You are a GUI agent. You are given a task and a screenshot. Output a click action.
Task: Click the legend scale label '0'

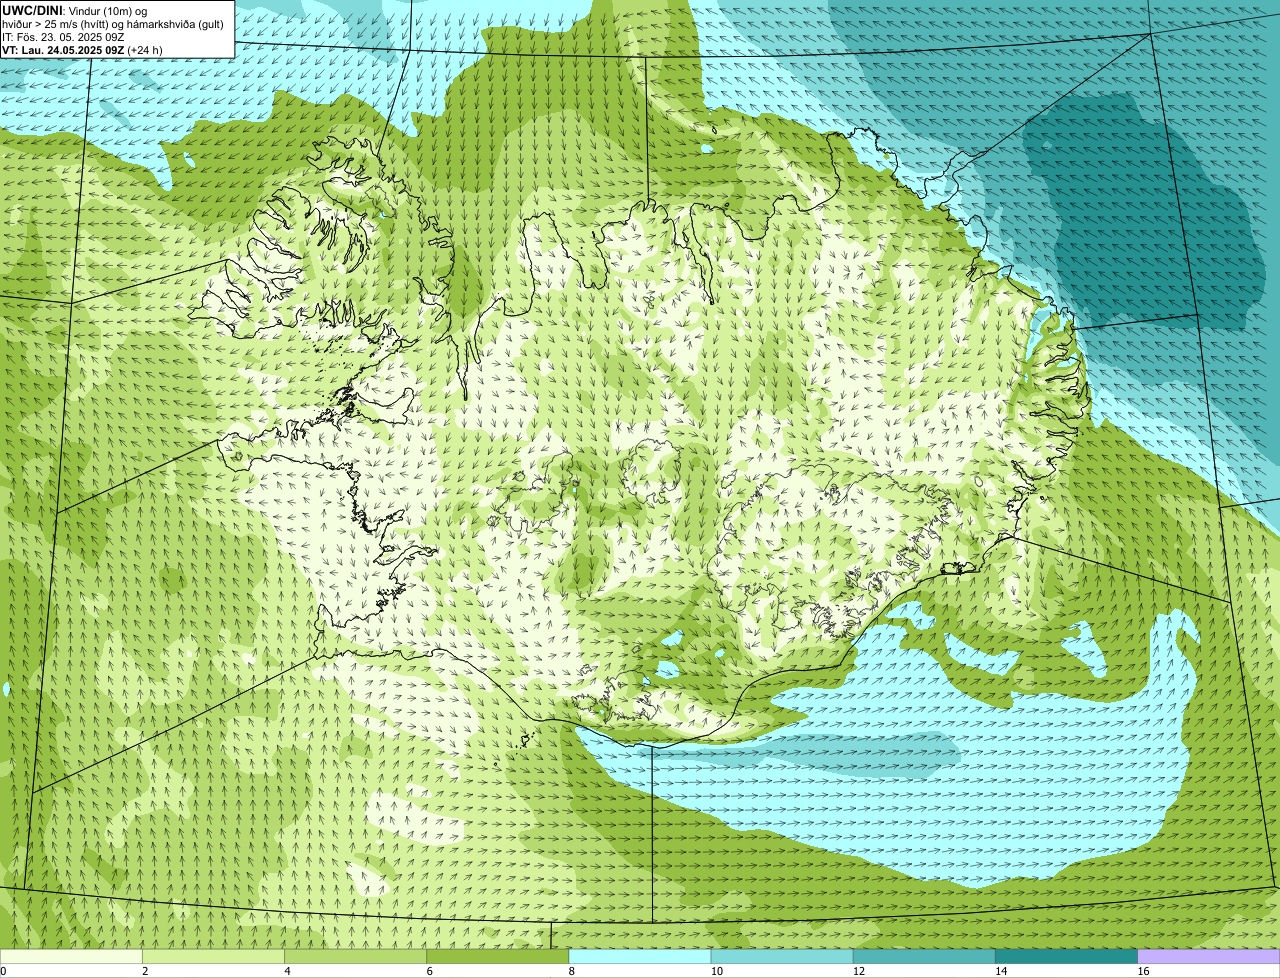3,971
